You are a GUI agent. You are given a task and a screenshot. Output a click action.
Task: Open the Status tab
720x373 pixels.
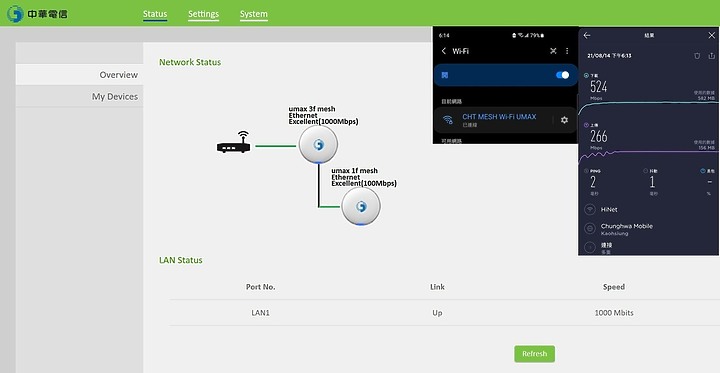point(155,14)
